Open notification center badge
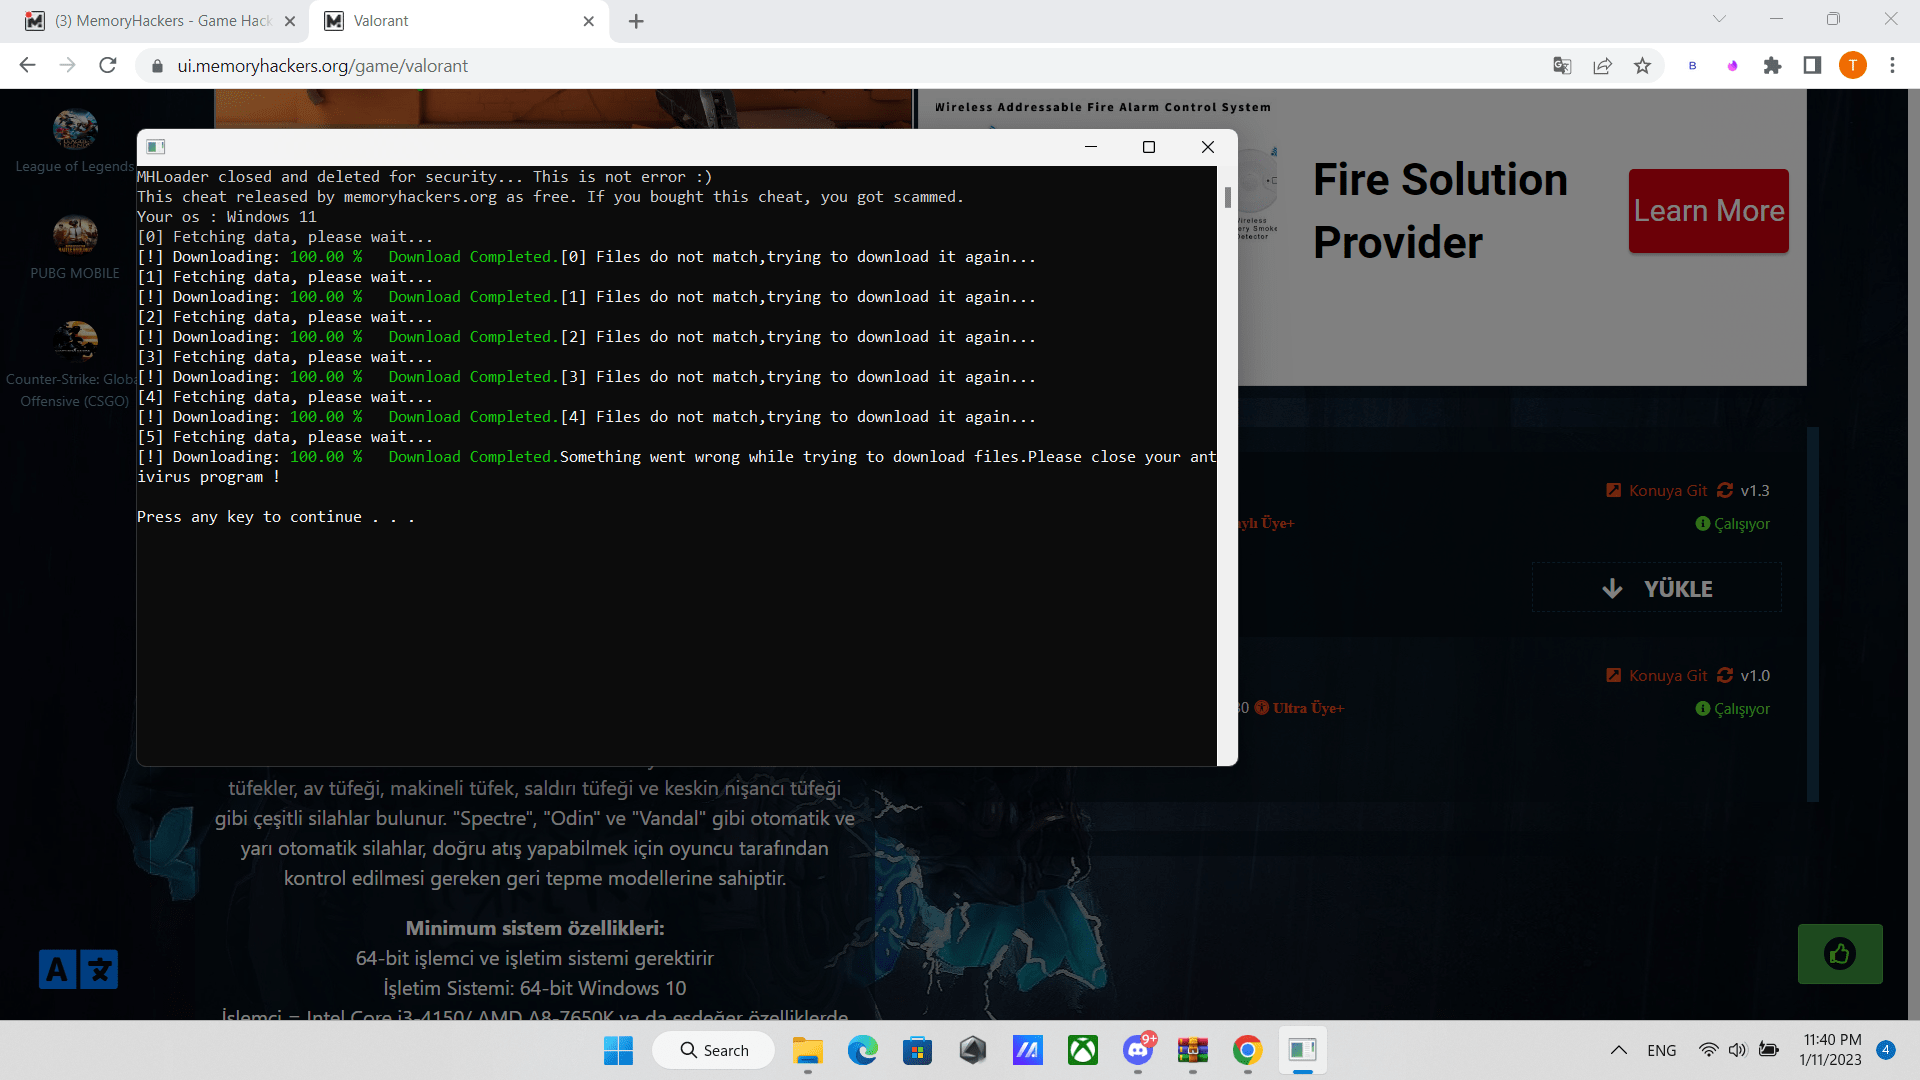This screenshot has height=1080, width=1920. (1886, 1050)
